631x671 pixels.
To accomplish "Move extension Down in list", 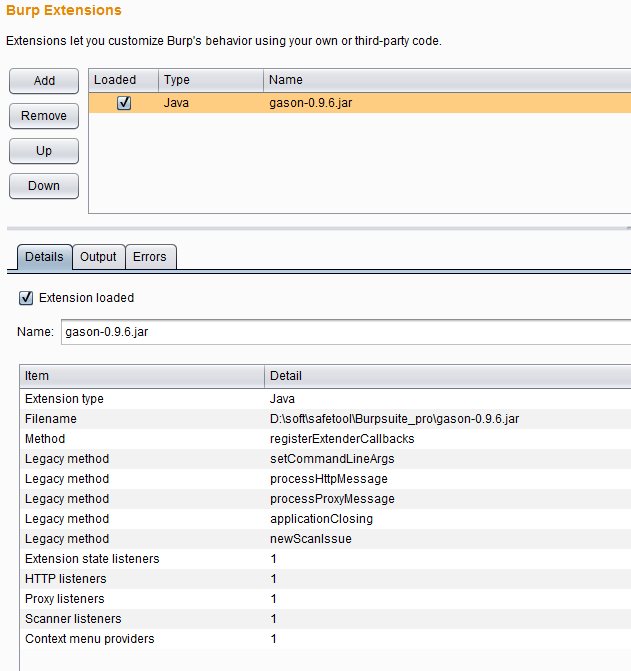I will 44,186.
